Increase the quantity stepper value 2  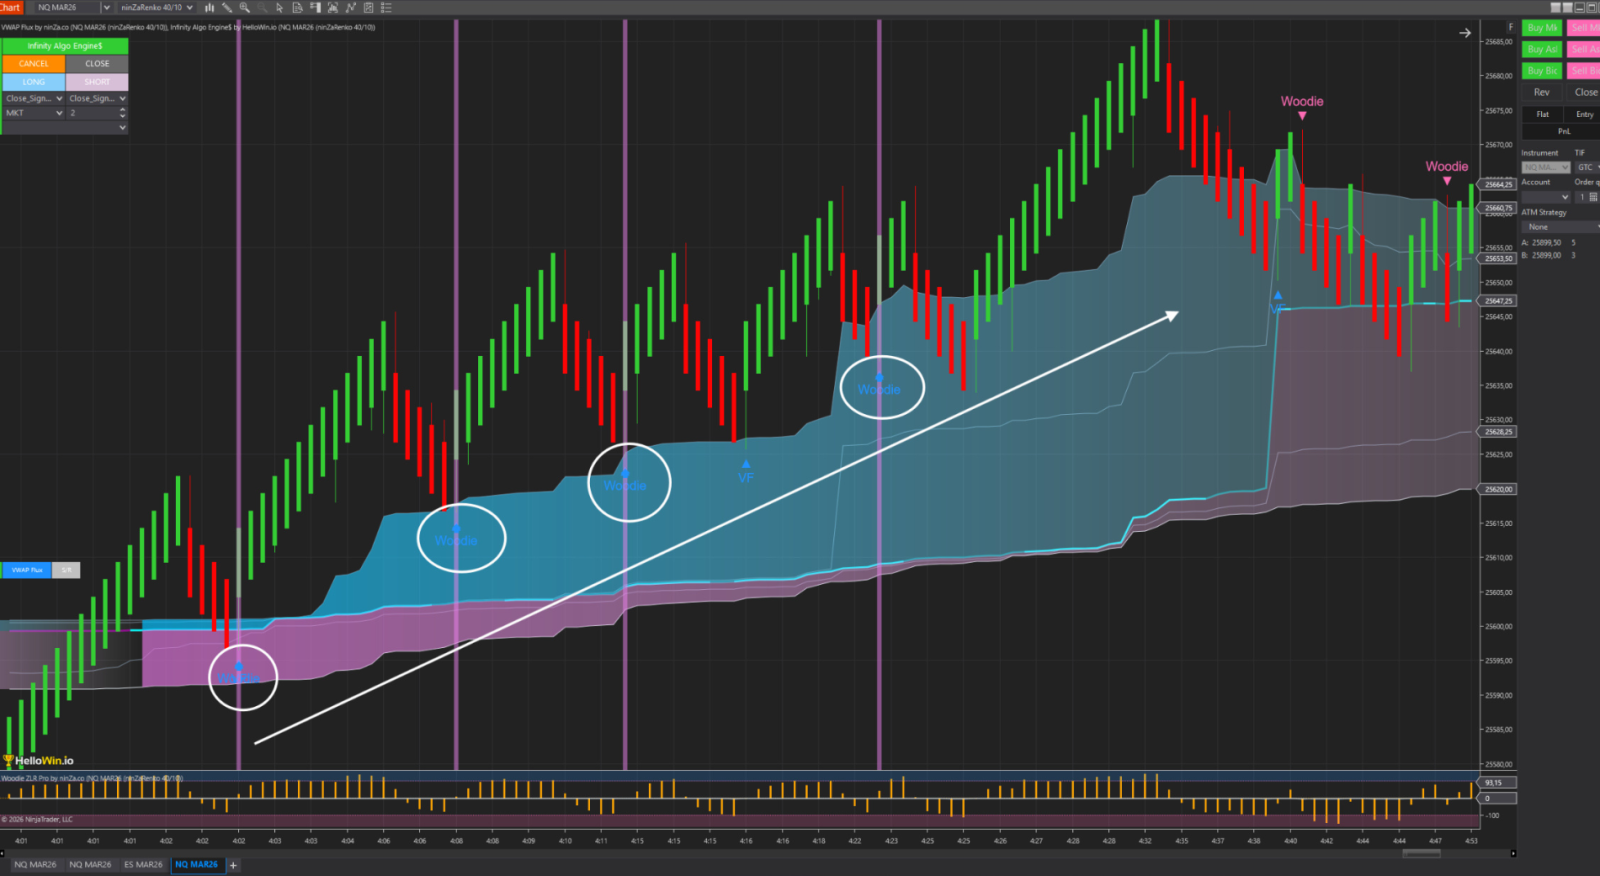(123, 110)
